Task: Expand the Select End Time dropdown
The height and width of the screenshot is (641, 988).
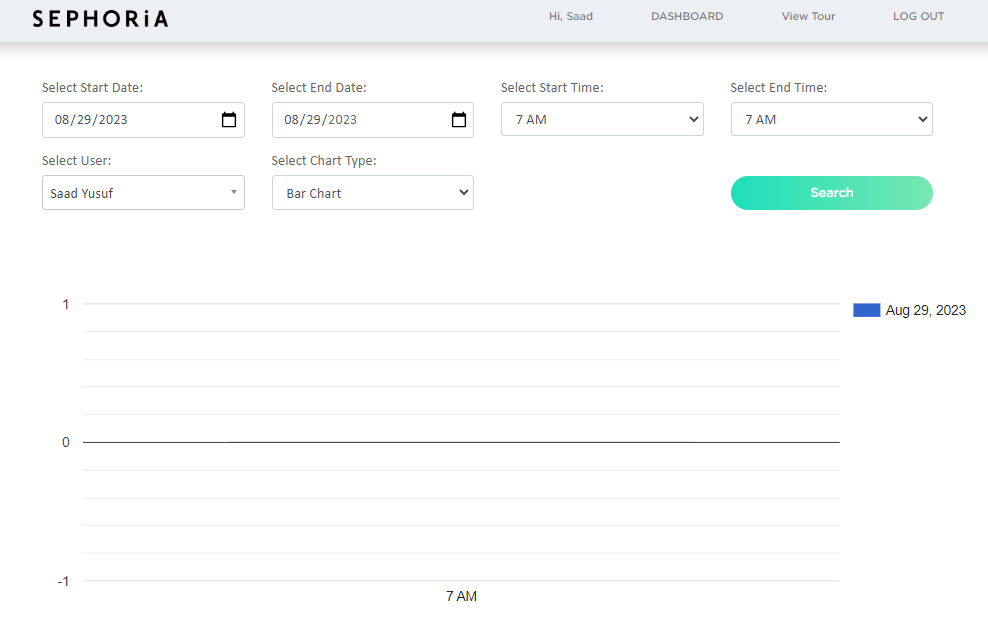Action: coord(832,119)
